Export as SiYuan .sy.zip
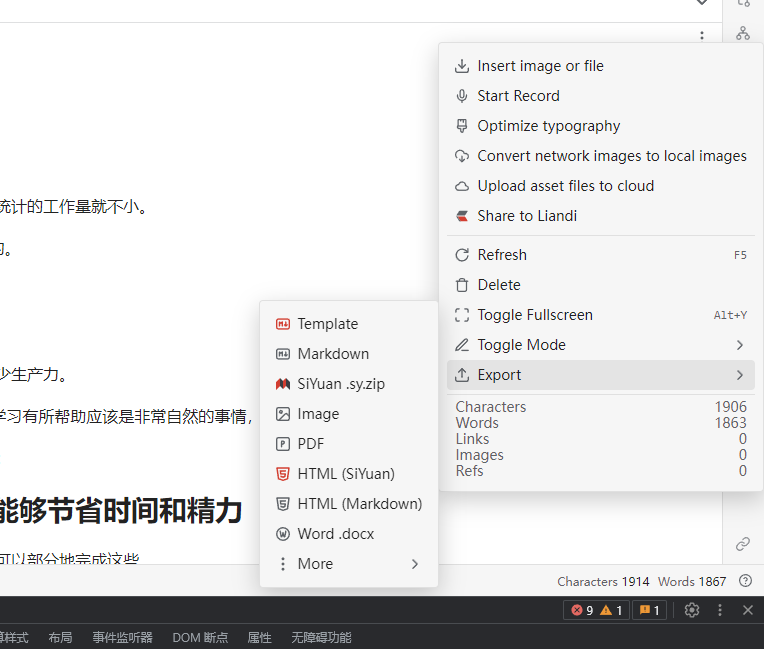 click(x=348, y=384)
